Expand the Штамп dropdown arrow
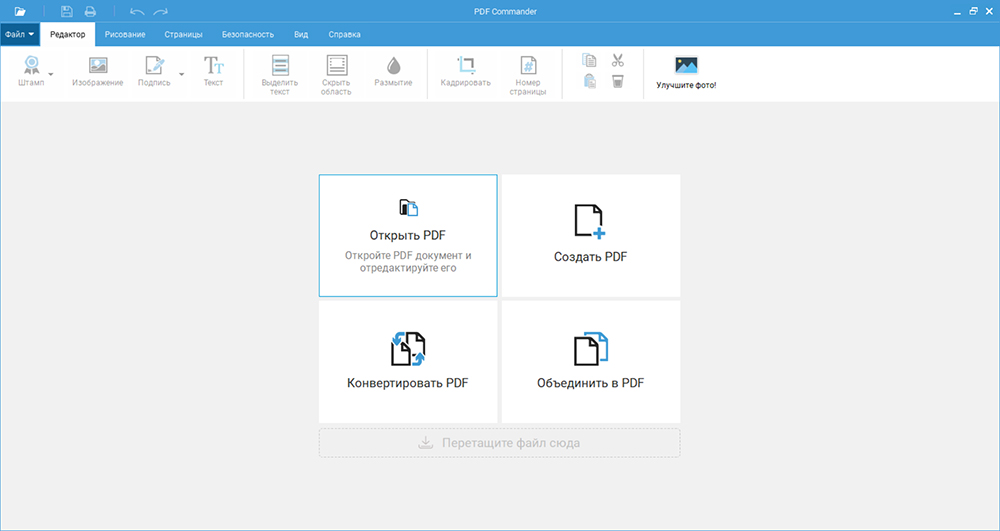The image size is (1000, 531). tap(51, 74)
